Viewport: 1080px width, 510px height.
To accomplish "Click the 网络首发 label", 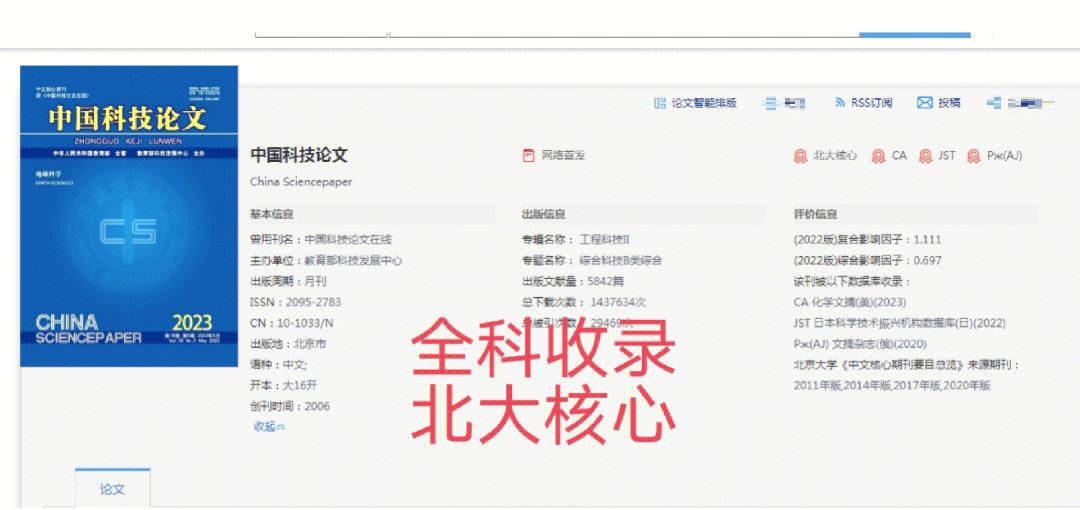I will tap(563, 156).
